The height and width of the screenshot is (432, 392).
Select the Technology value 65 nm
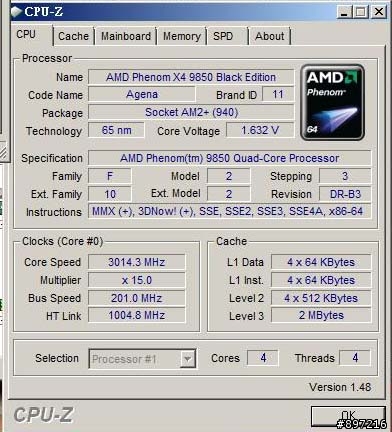[116, 130]
